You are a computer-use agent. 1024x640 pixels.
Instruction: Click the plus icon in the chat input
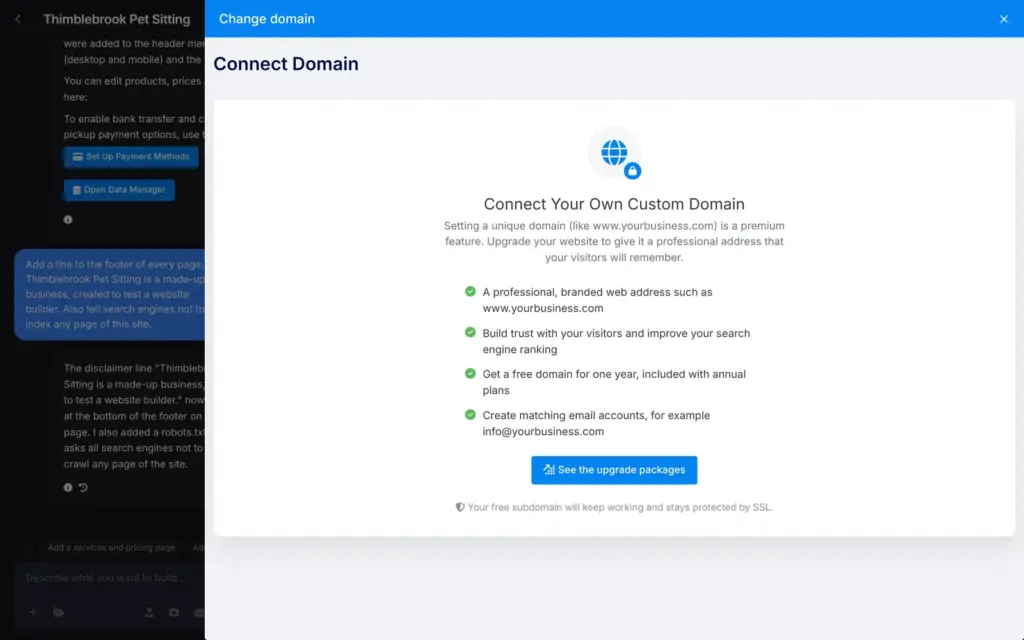point(33,612)
